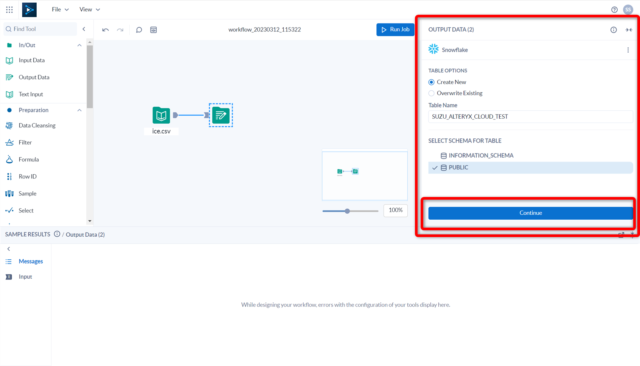640x366 pixels.
Task: Click the Continue button
Action: 531,213
